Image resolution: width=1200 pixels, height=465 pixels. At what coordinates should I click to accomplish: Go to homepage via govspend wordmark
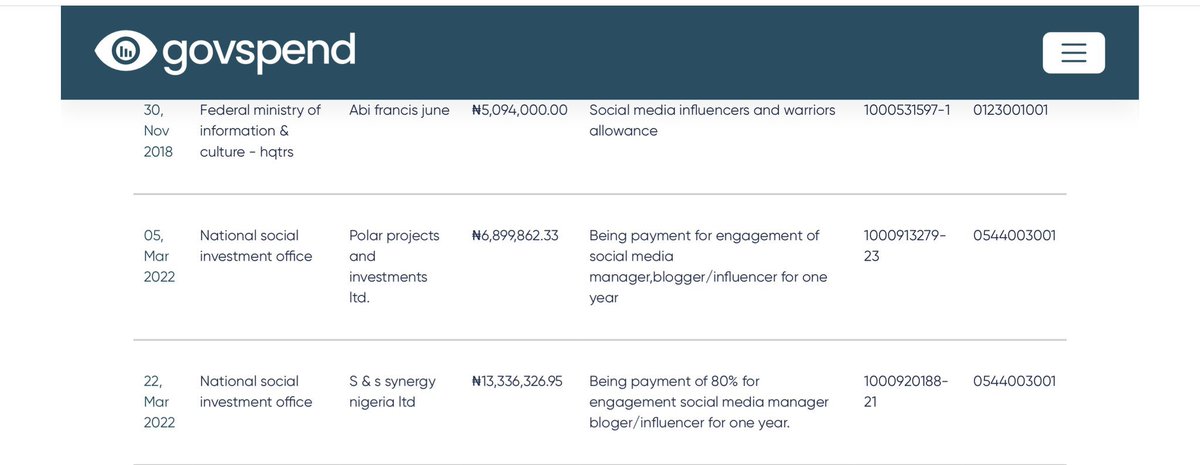click(259, 53)
